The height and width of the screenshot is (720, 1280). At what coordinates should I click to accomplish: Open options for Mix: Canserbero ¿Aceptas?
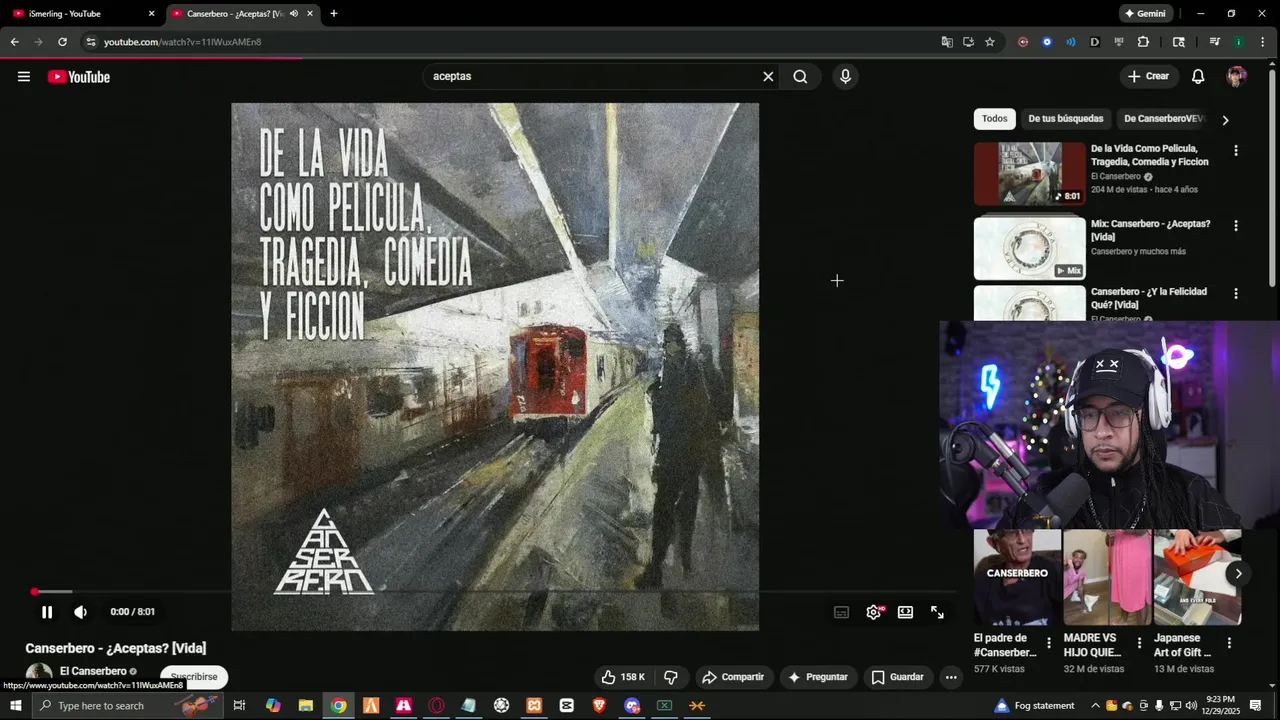[x=1236, y=226]
